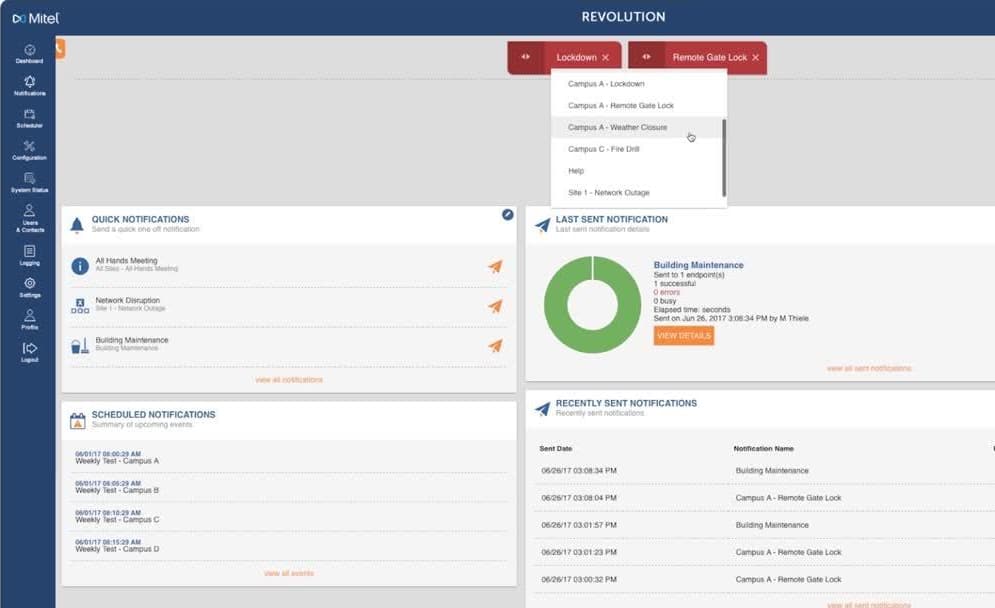Remove the Lockdown button with its X
Screen dimensions: 995x608
pos(605,58)
